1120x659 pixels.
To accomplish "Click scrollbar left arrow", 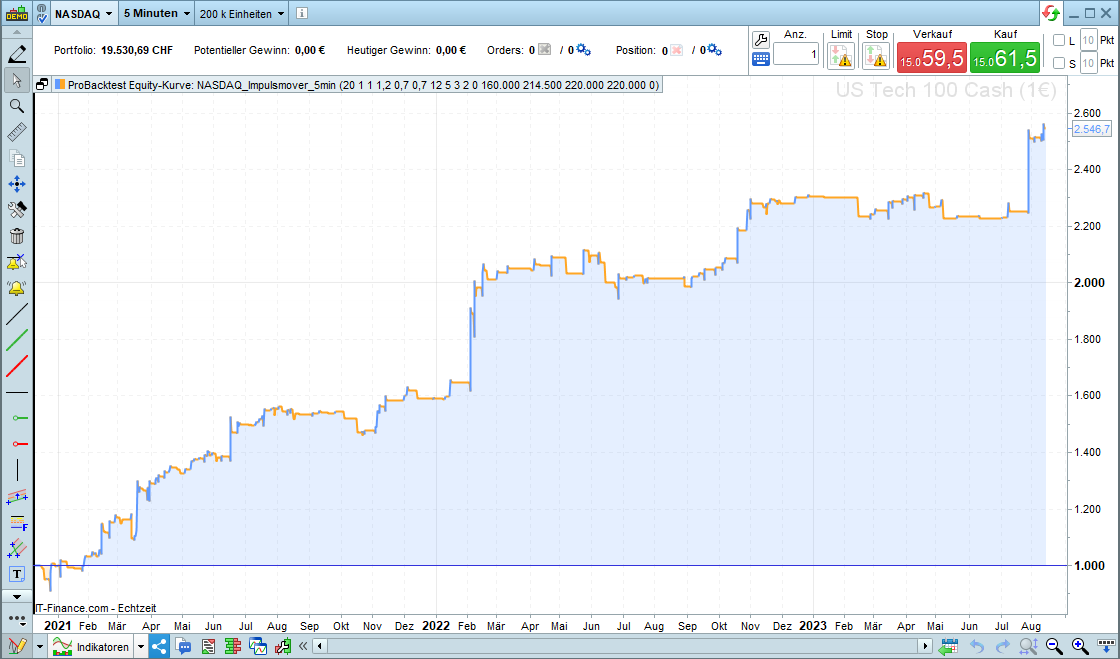I will [x=320, y=647].
